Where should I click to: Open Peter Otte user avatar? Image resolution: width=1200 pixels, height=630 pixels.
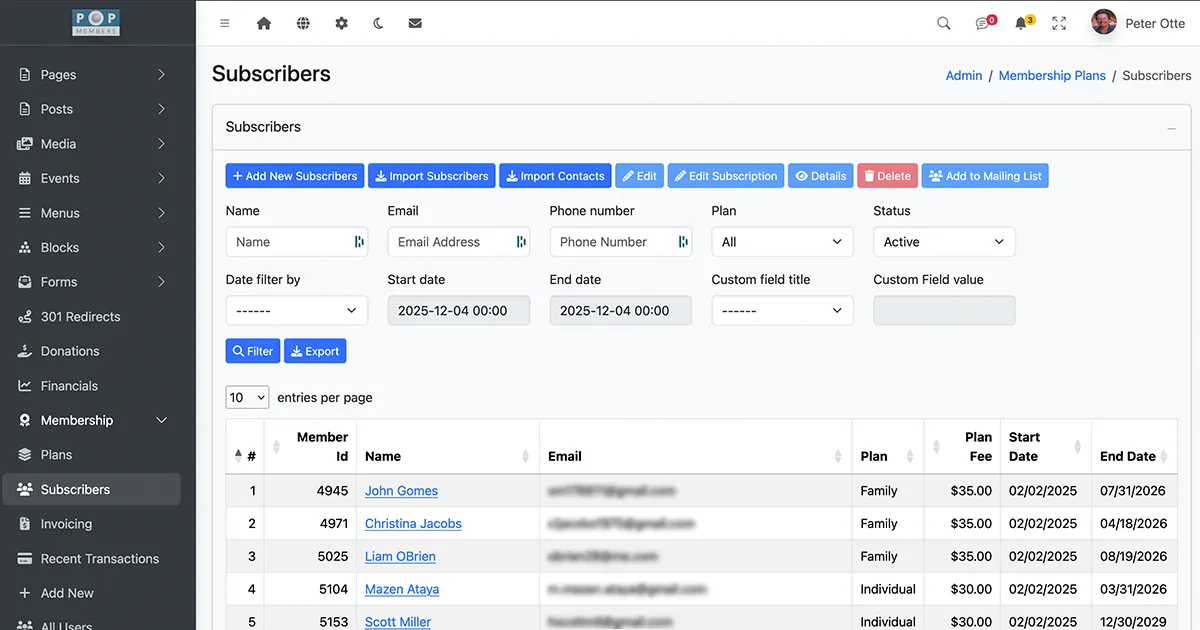click(x=1104, y=22)
